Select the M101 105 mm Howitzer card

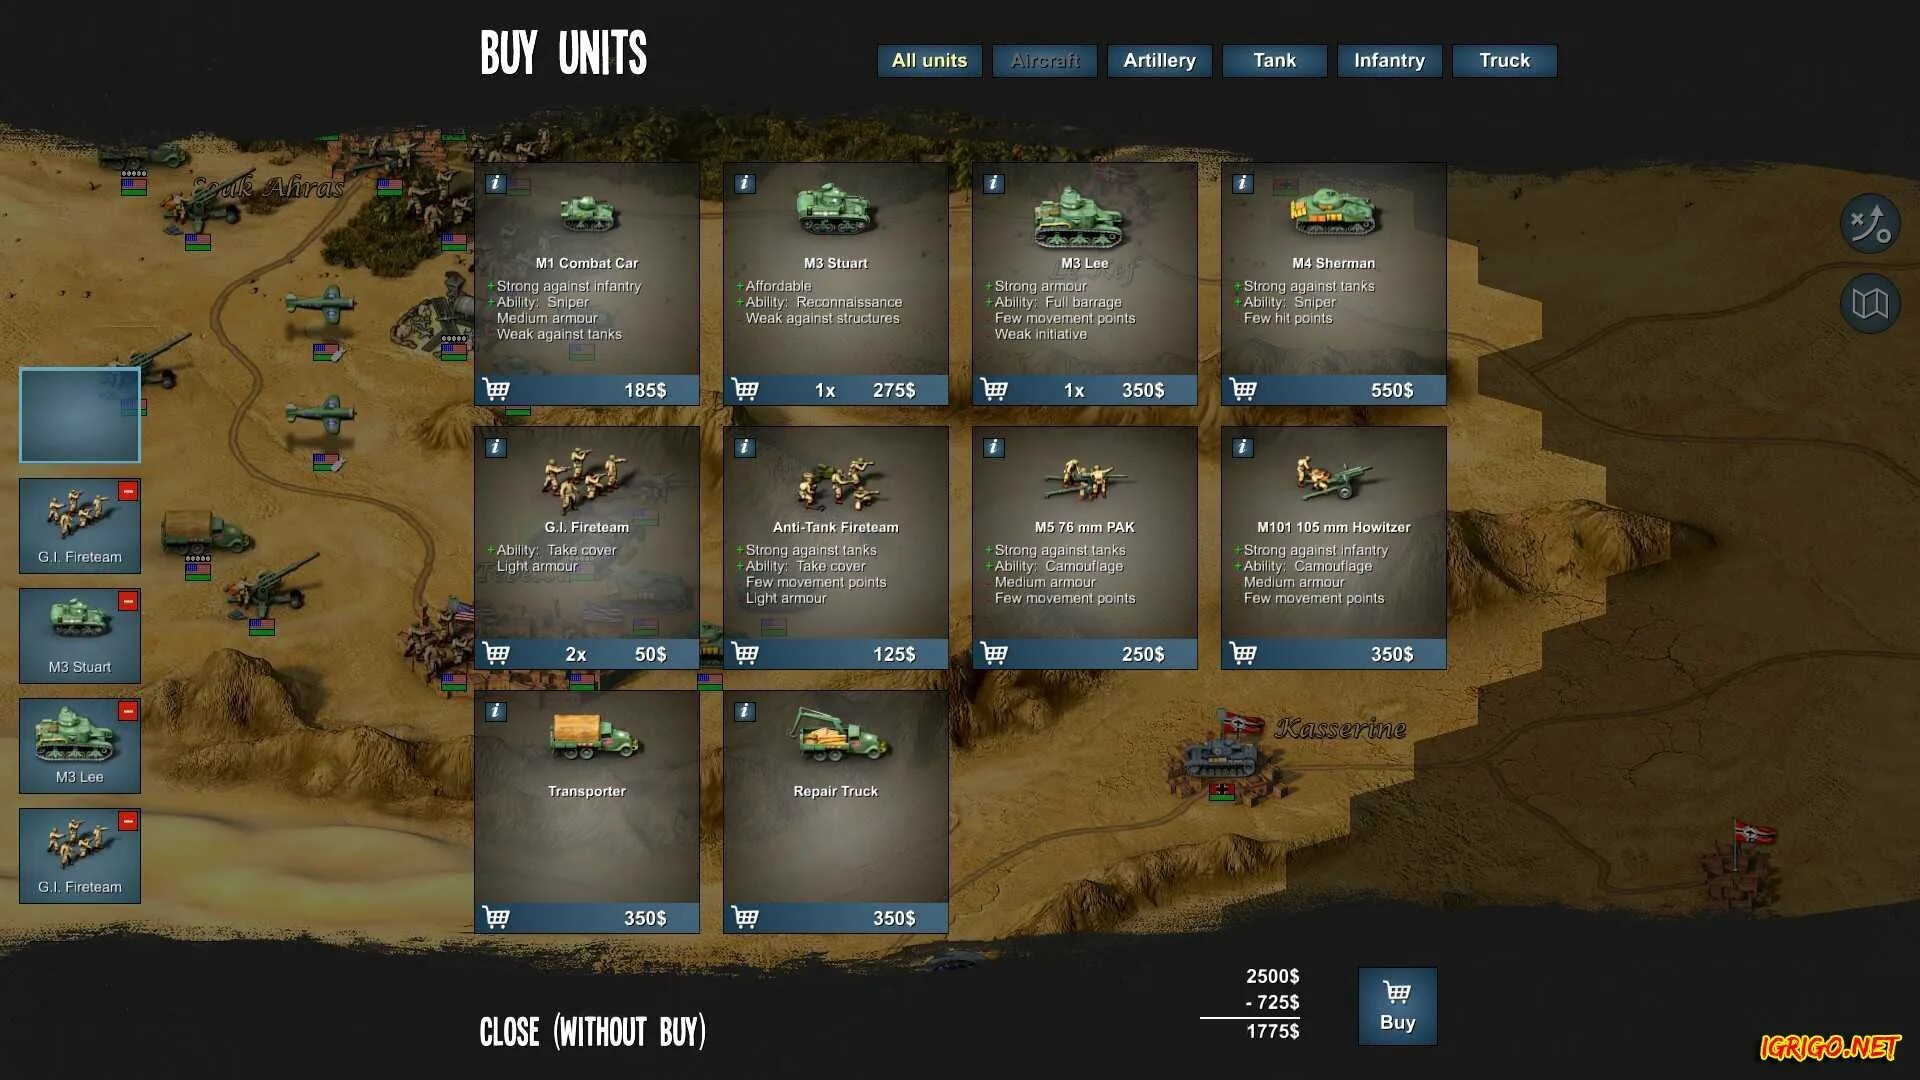coord(1333,548)
